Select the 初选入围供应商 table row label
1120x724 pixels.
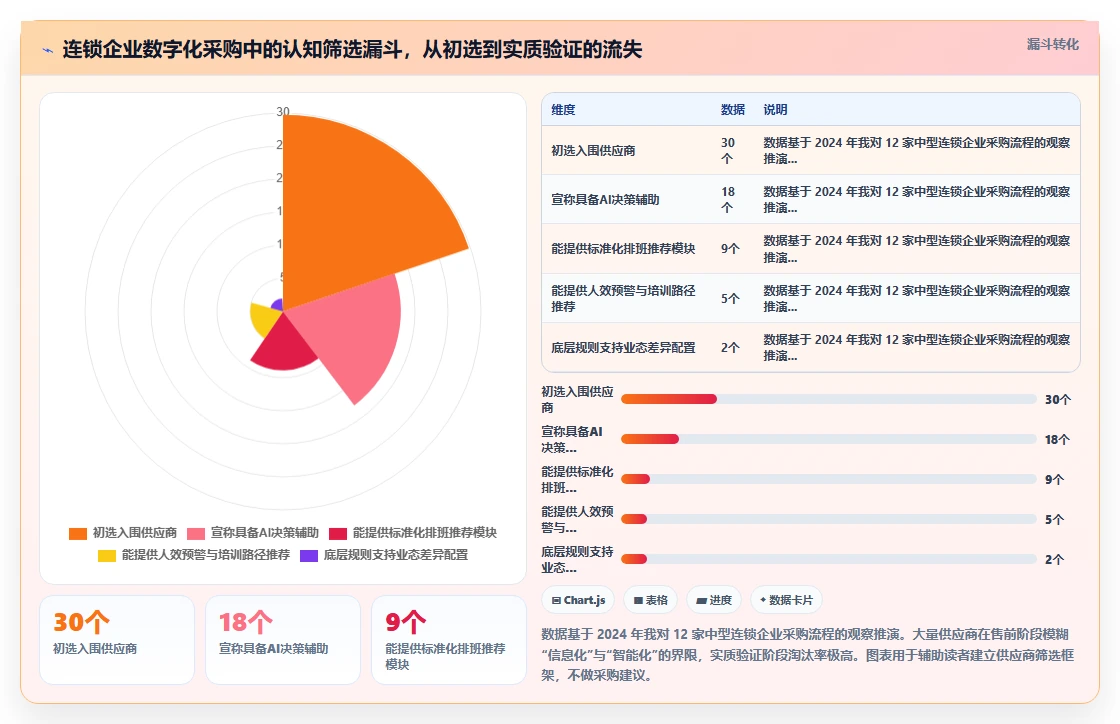coord(593,151)
